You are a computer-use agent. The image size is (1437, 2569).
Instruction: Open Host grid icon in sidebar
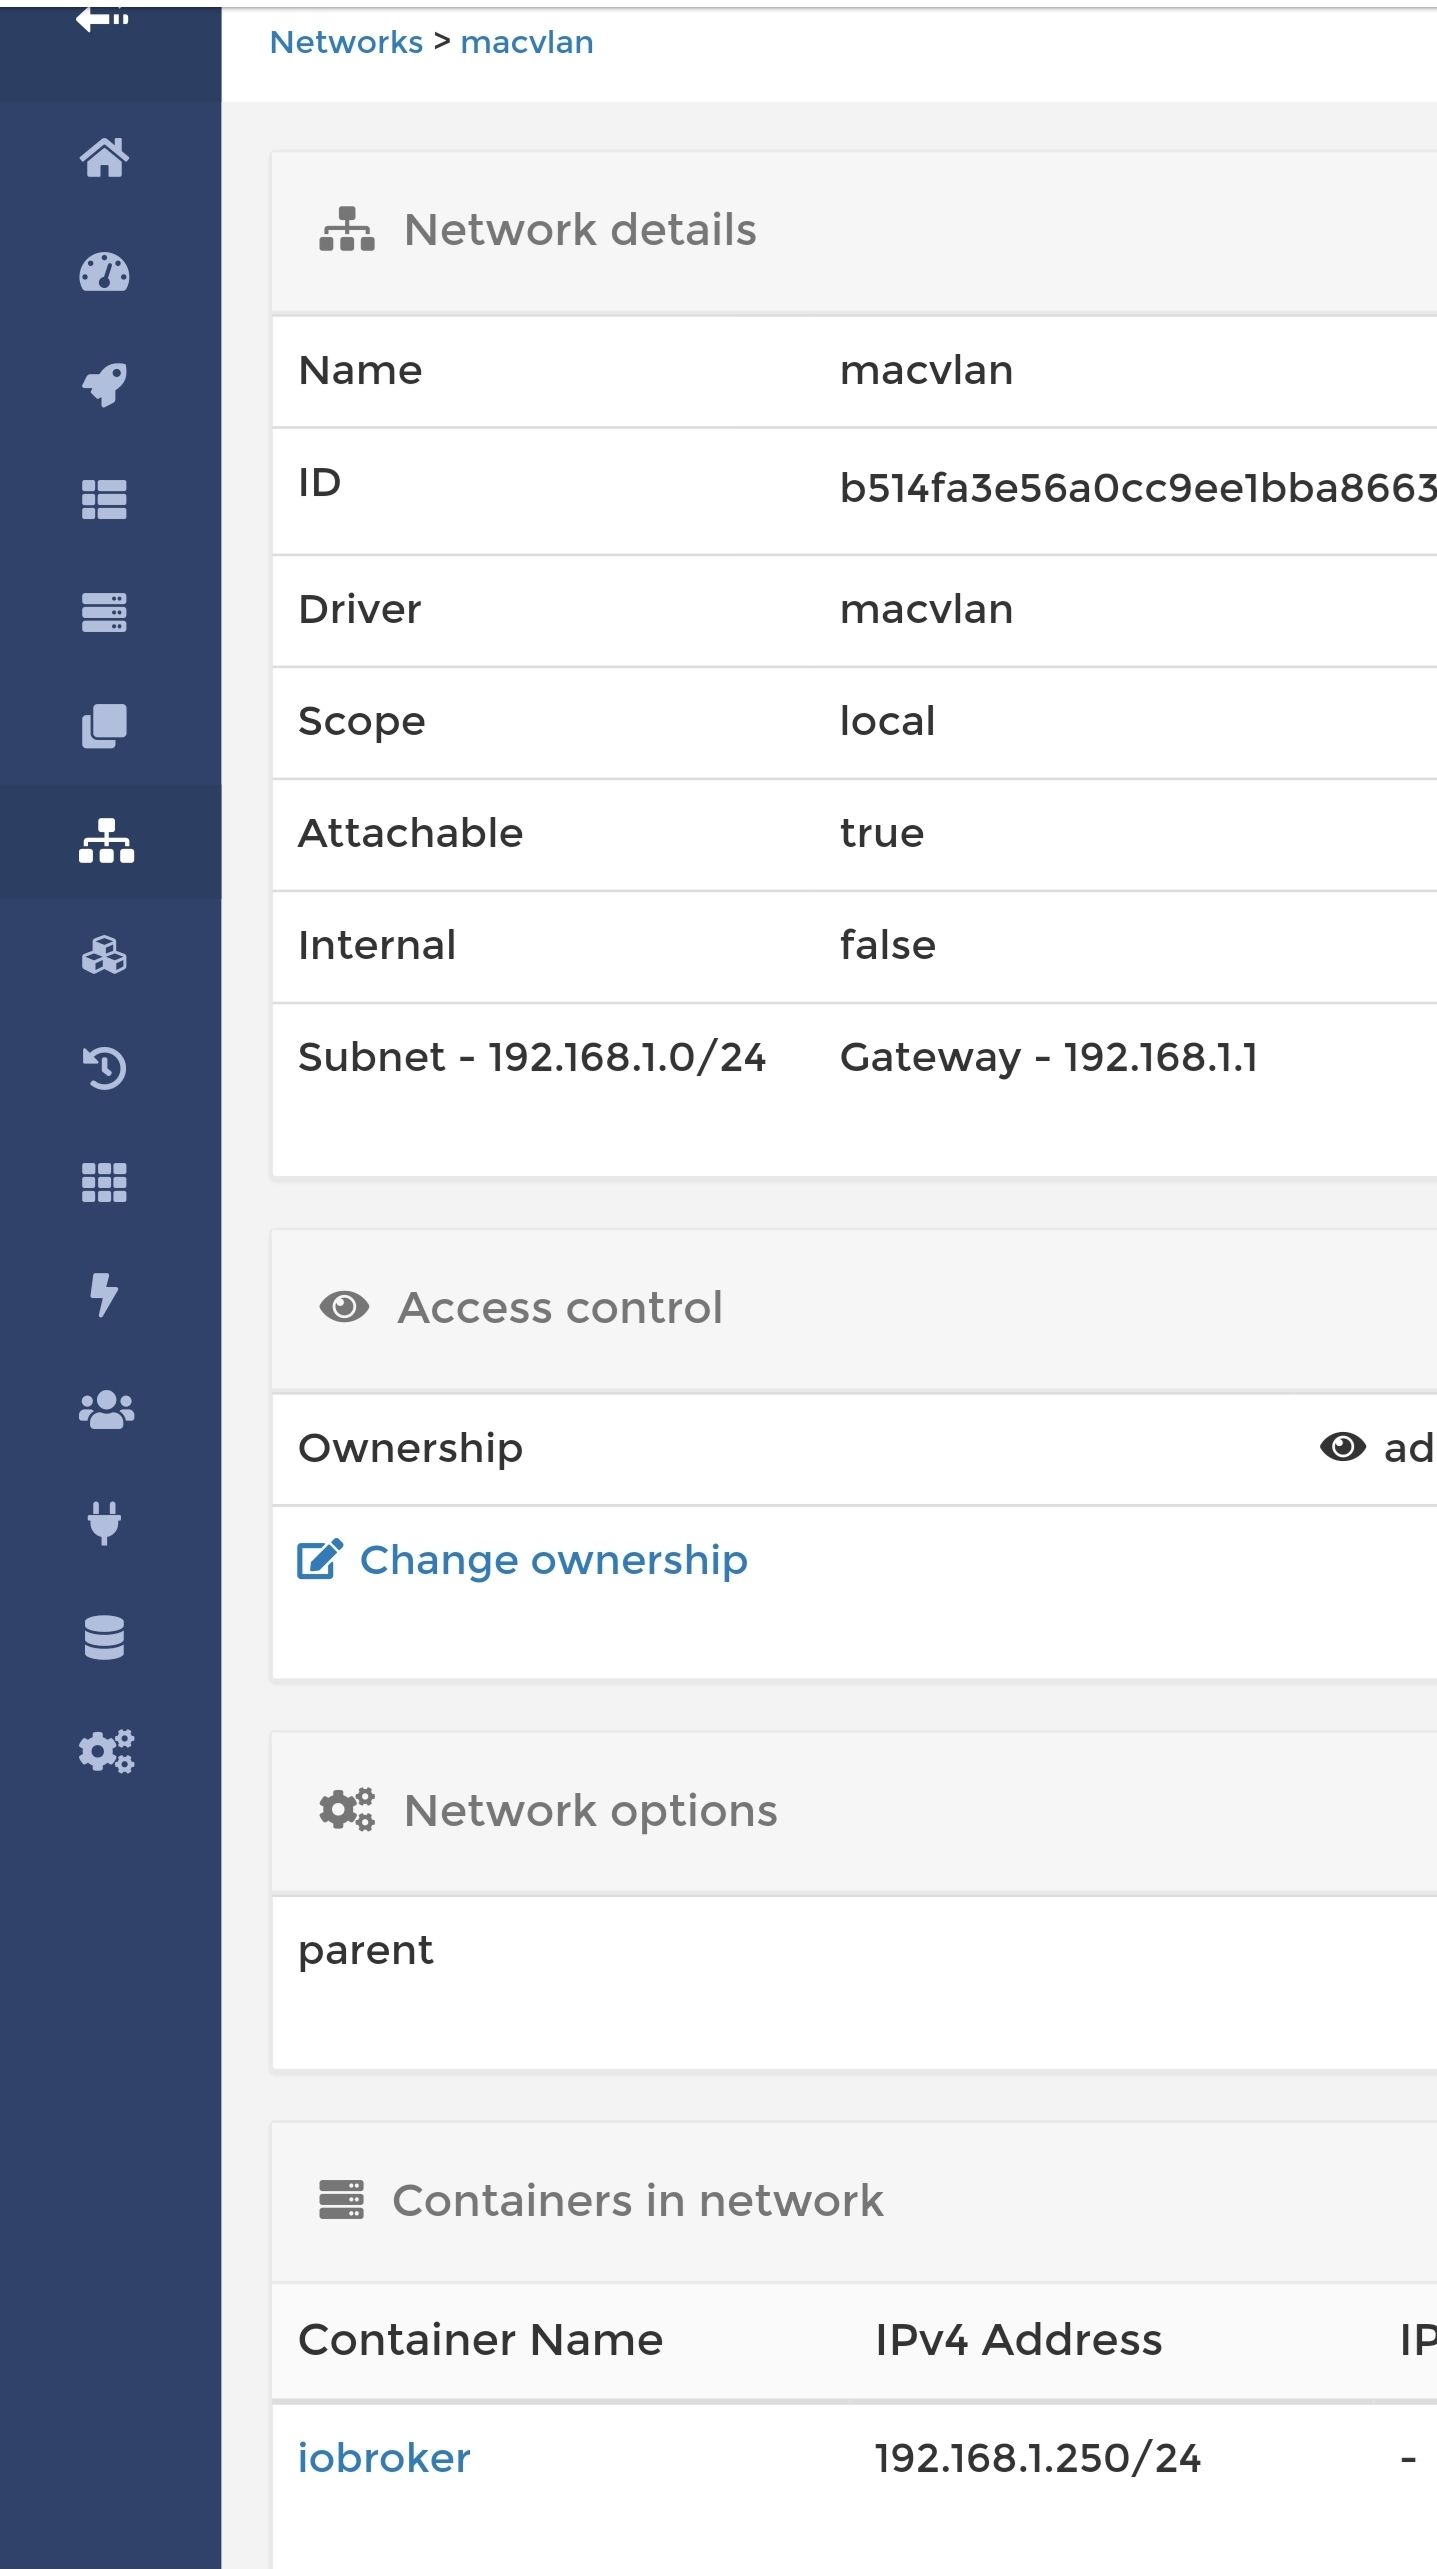pyautogui.click(x=105, y=1182)
